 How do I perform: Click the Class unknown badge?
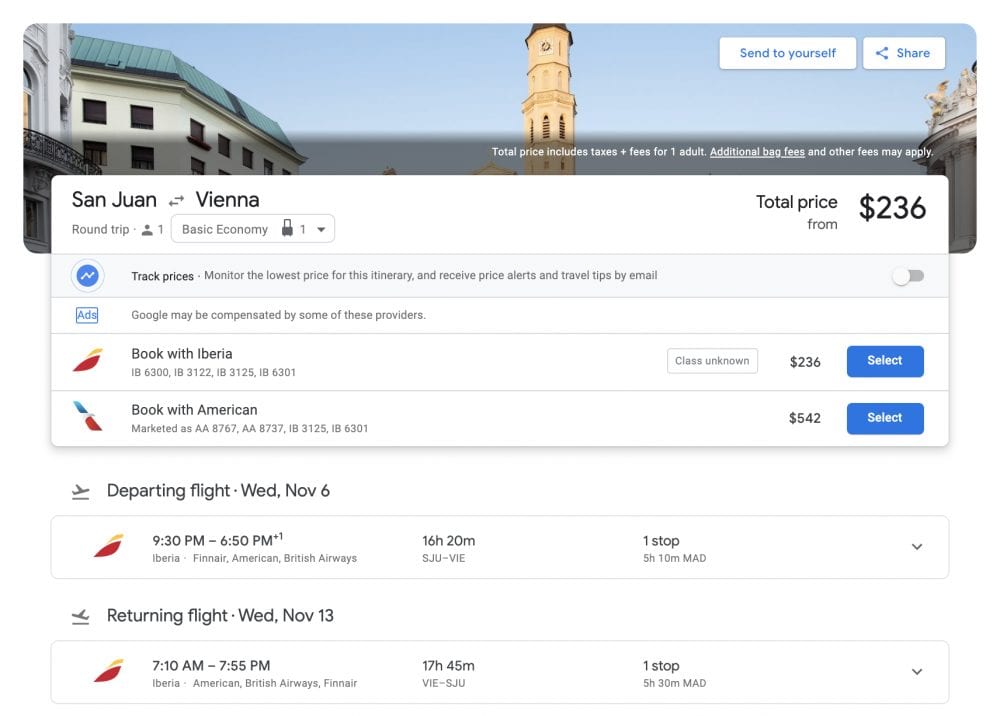[712, 361]
